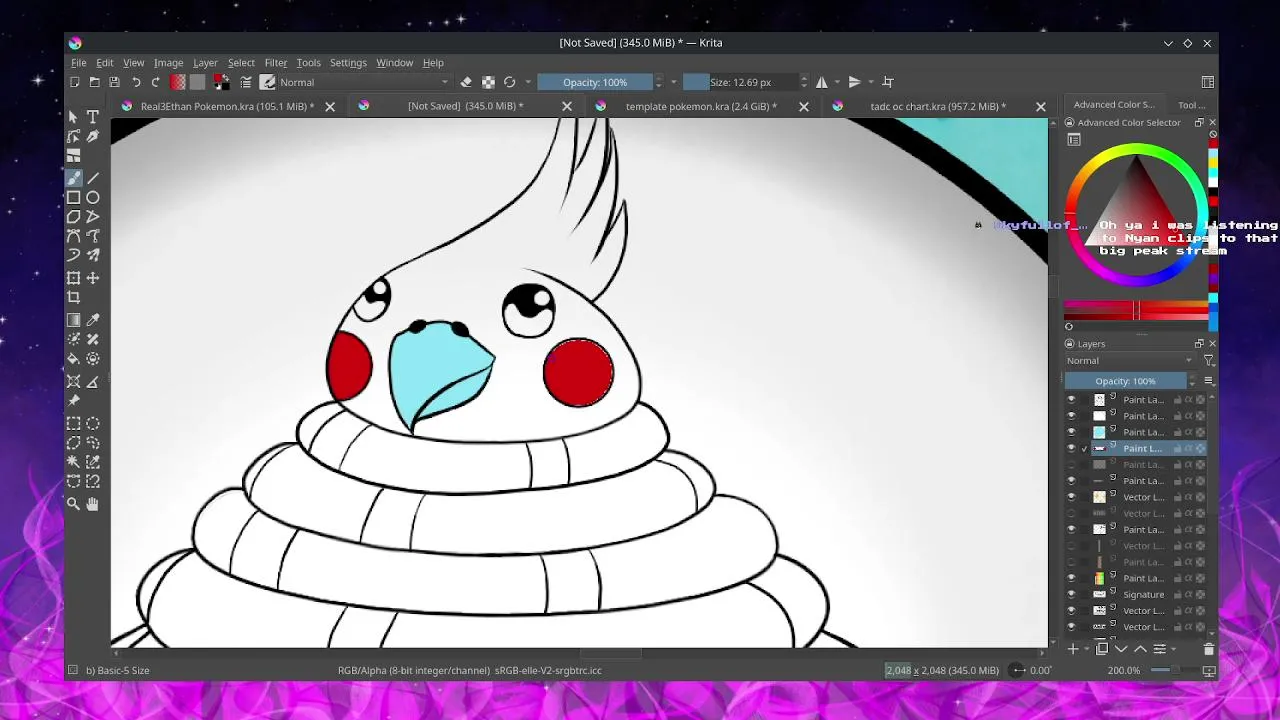This screenshot has height=720, width=1280.
Task: Create a new document from toolbar
Action: tap(75, 82)
